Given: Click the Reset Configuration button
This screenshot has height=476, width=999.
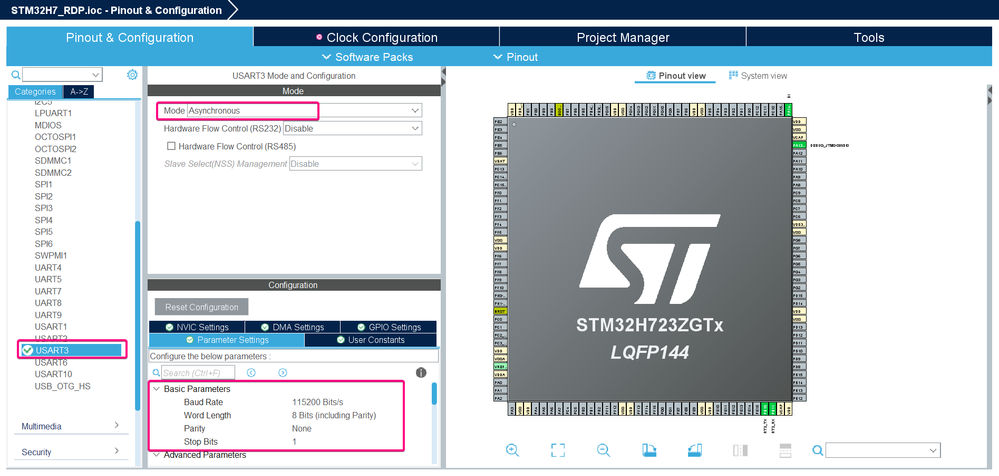Looking at the screenshot, I should click(x=201, y=307).
